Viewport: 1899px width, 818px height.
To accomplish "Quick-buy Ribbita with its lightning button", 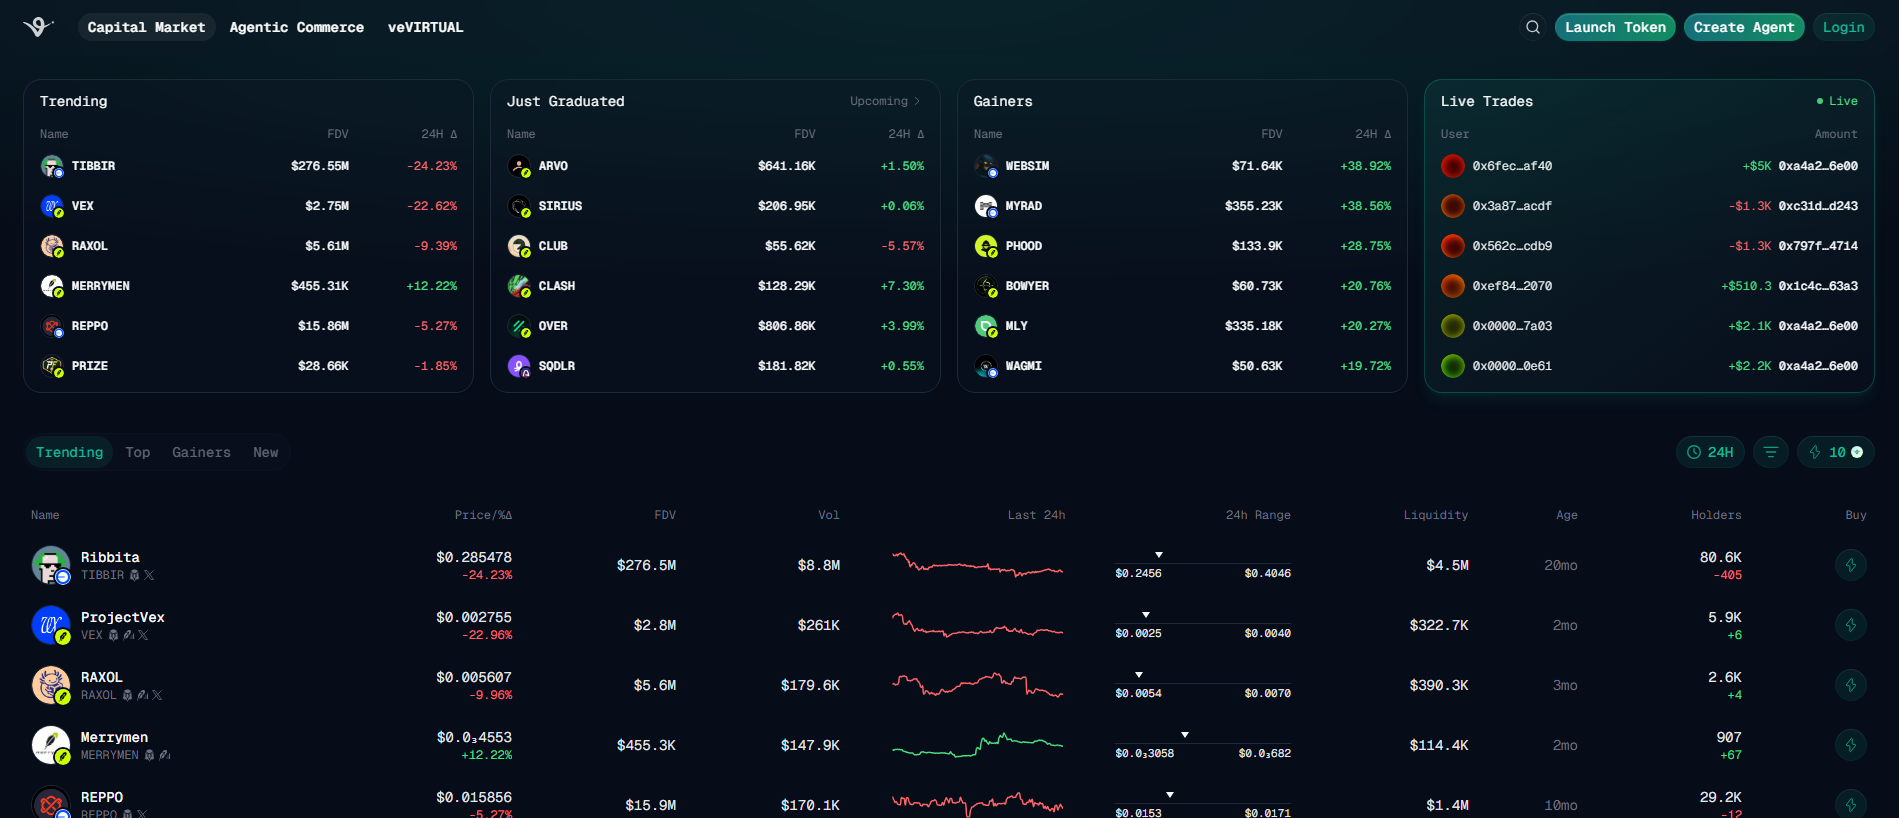I will 1850,565.
